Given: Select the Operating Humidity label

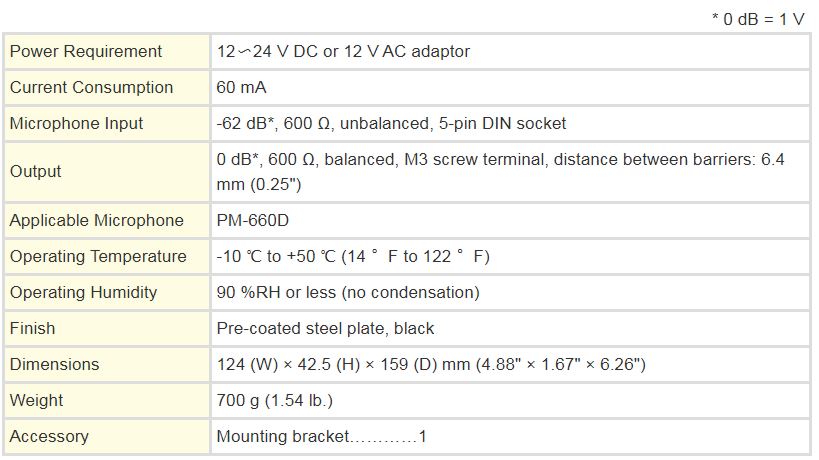Looking at the screenshot, I should [83, 292].
